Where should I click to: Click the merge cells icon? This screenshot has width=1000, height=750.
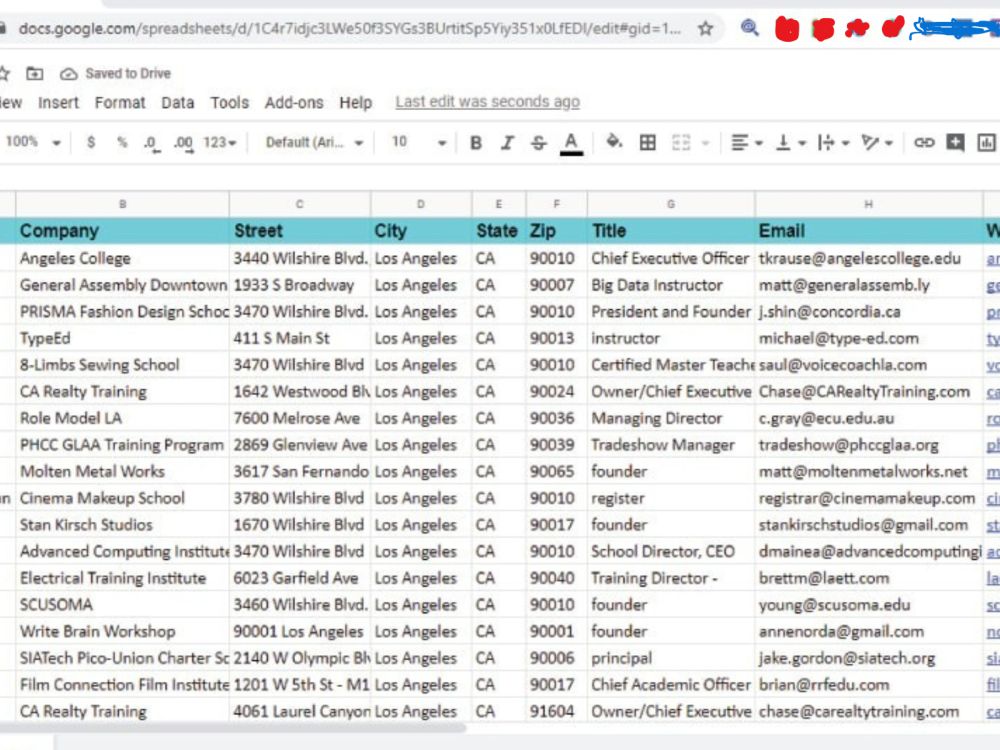(x=681, y=142)
